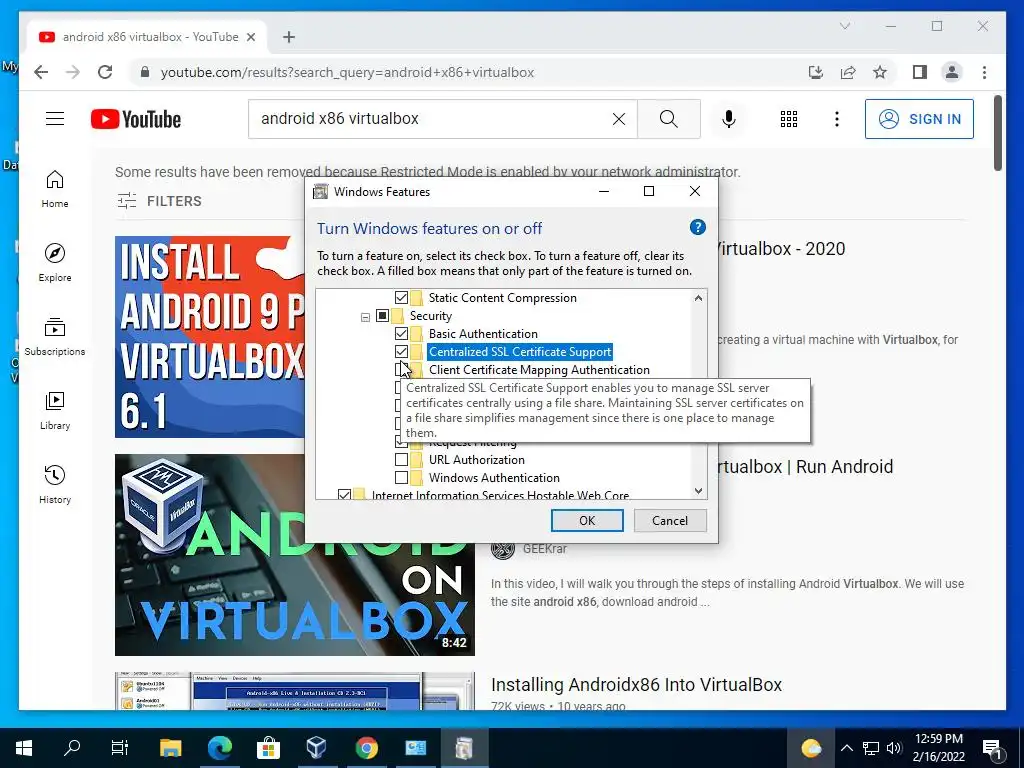
Task: Open Windows Features help
Action: tap(697, 227)
